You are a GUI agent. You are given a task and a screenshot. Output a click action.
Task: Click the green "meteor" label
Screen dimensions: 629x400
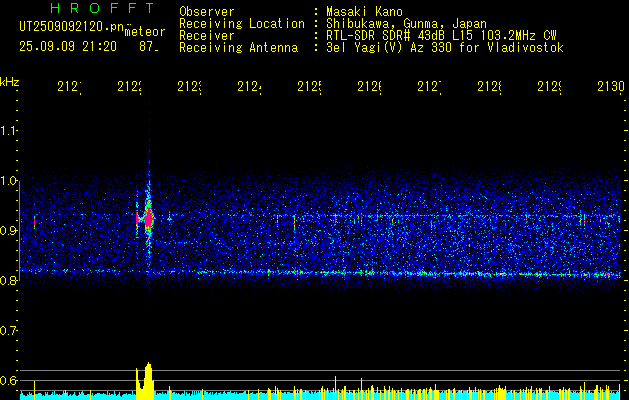[145, 32]
